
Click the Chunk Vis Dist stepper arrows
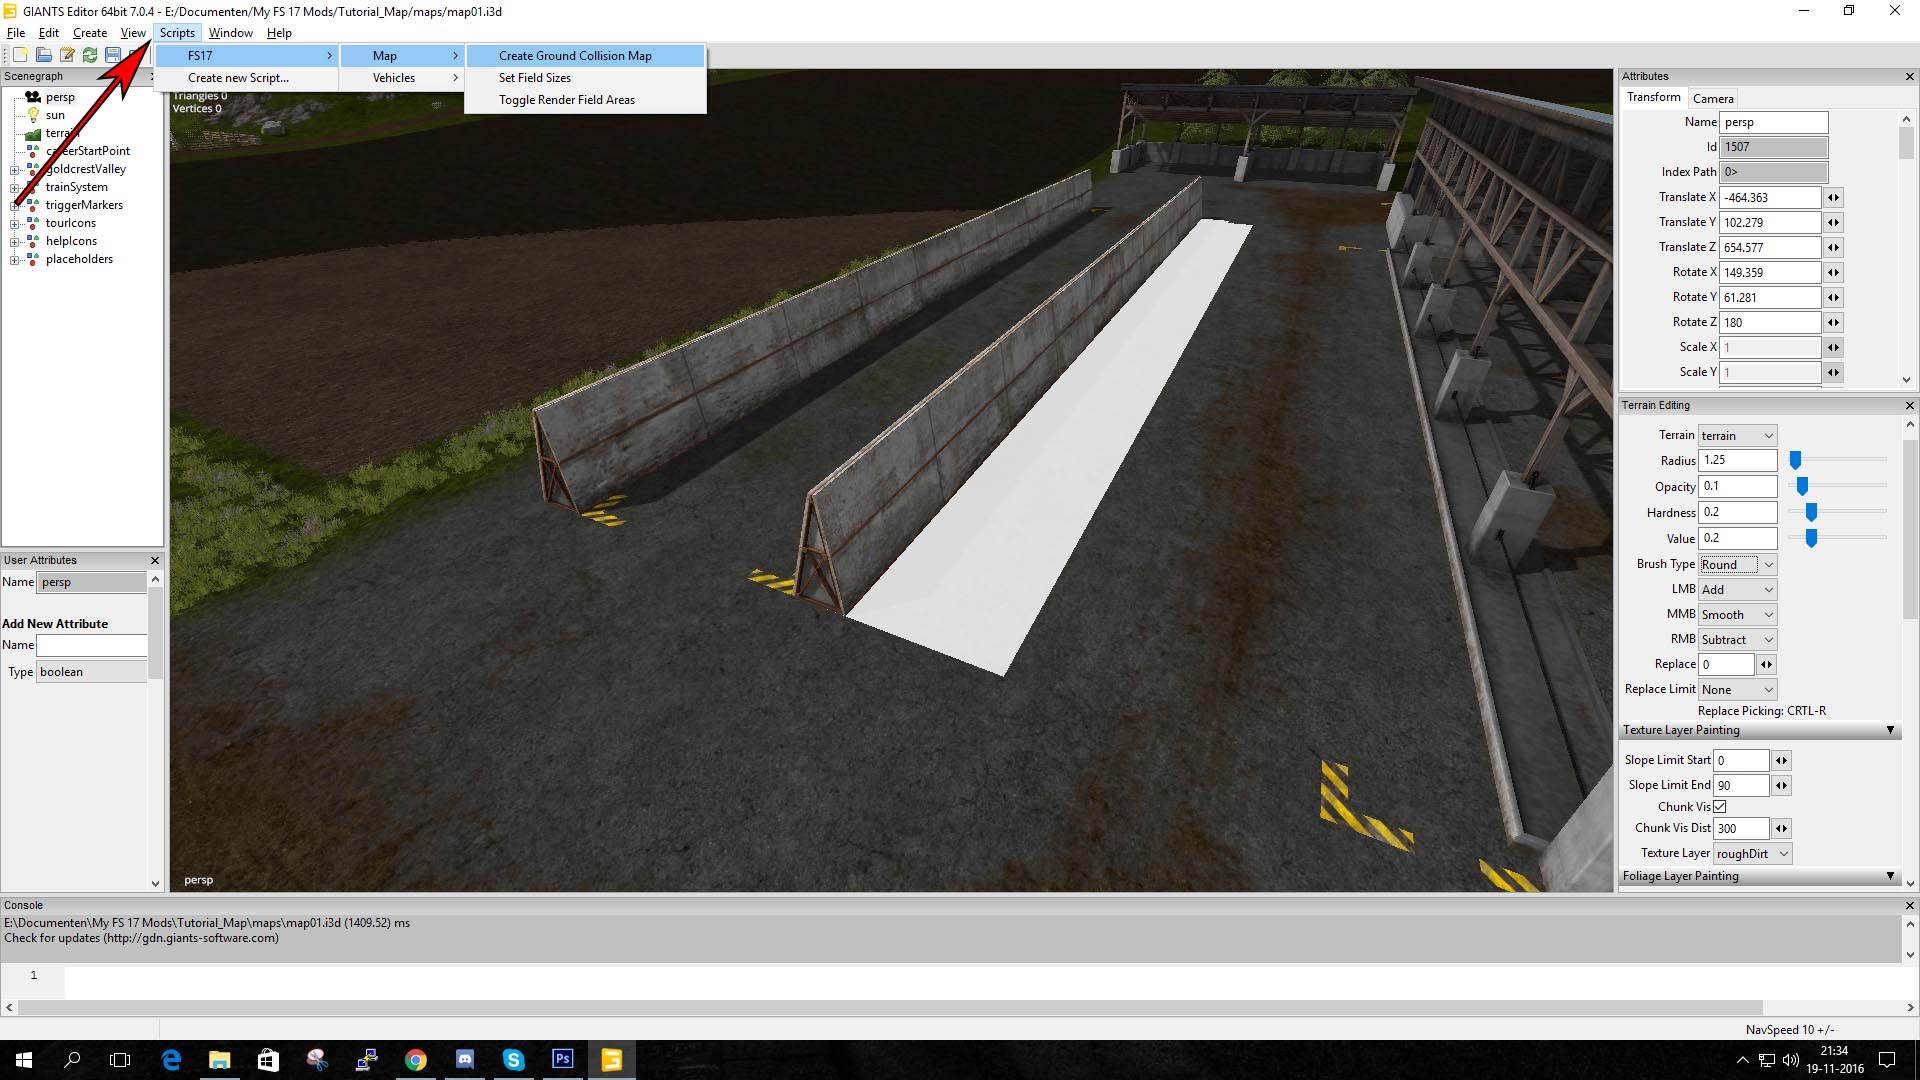1781,829
